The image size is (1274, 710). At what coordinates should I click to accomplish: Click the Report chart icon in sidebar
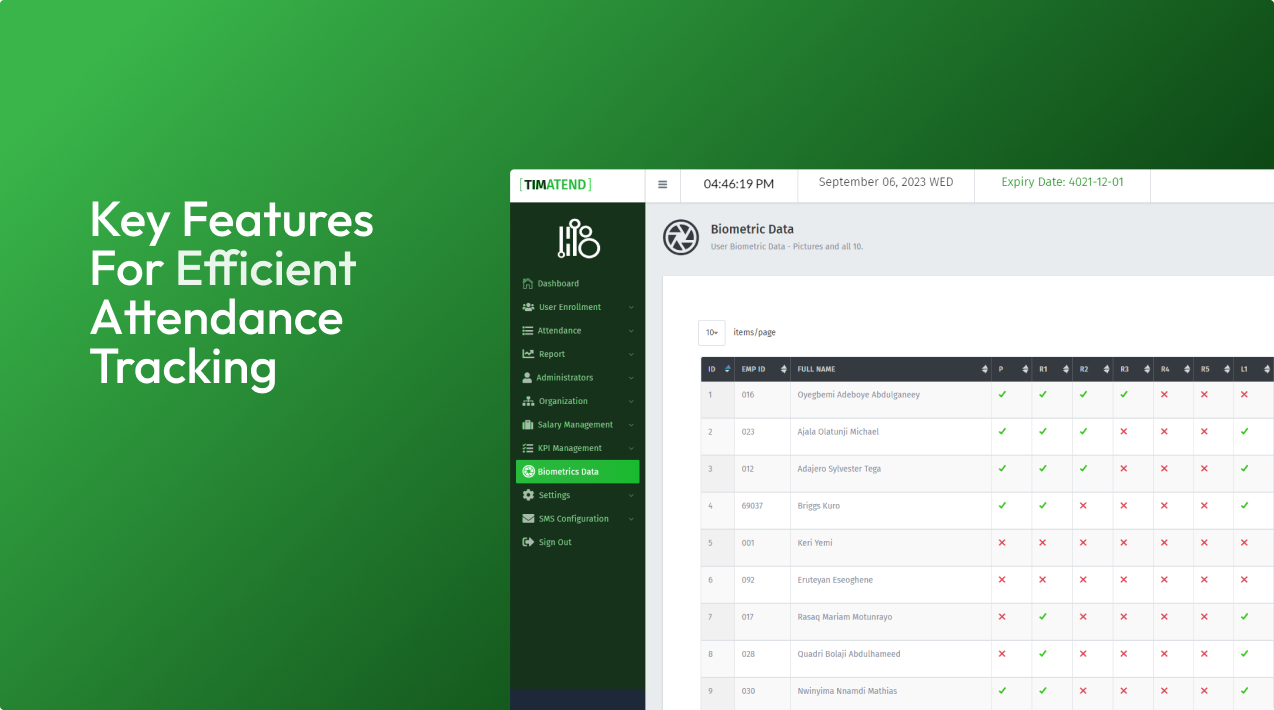528,354
